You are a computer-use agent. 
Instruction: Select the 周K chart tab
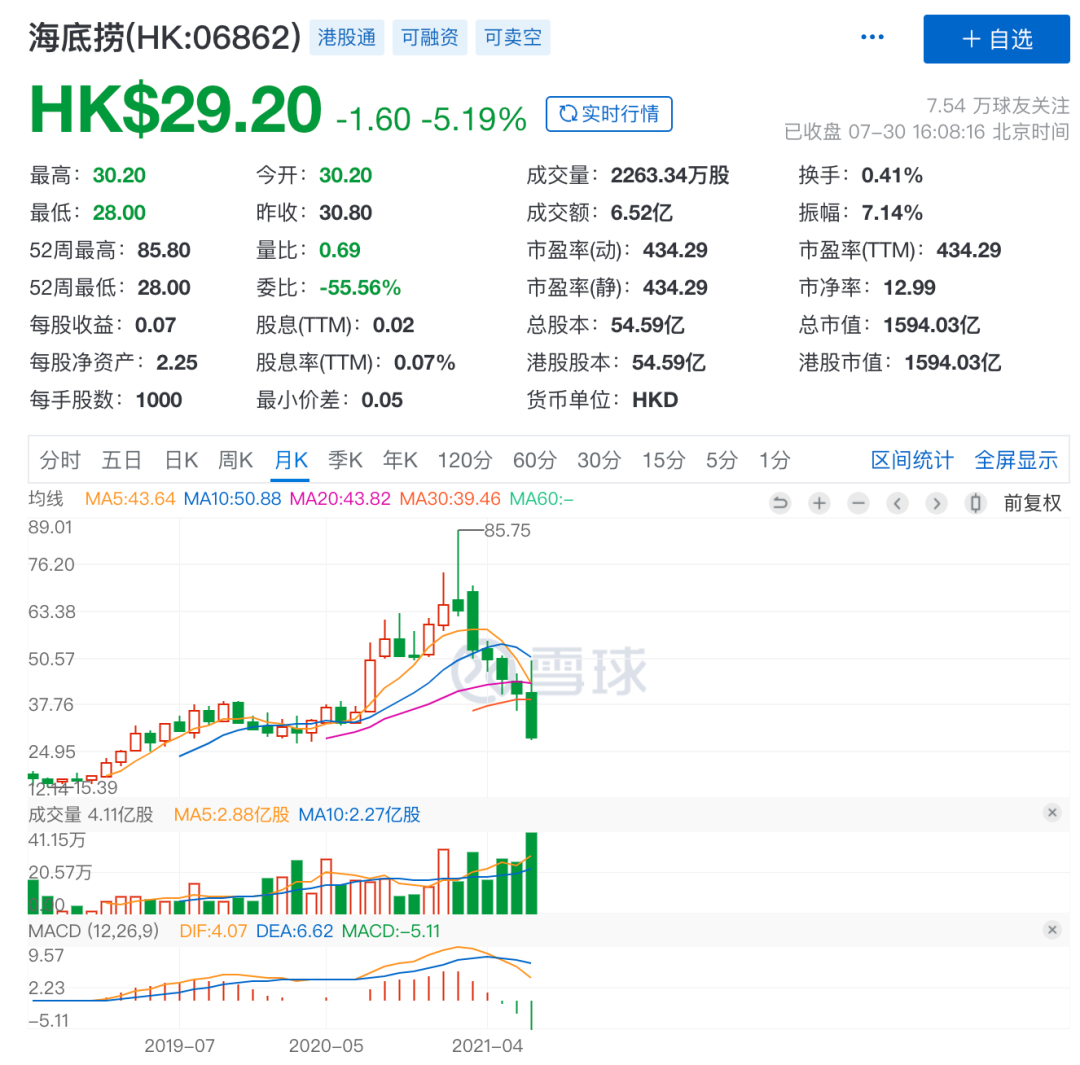click(236, 459)
